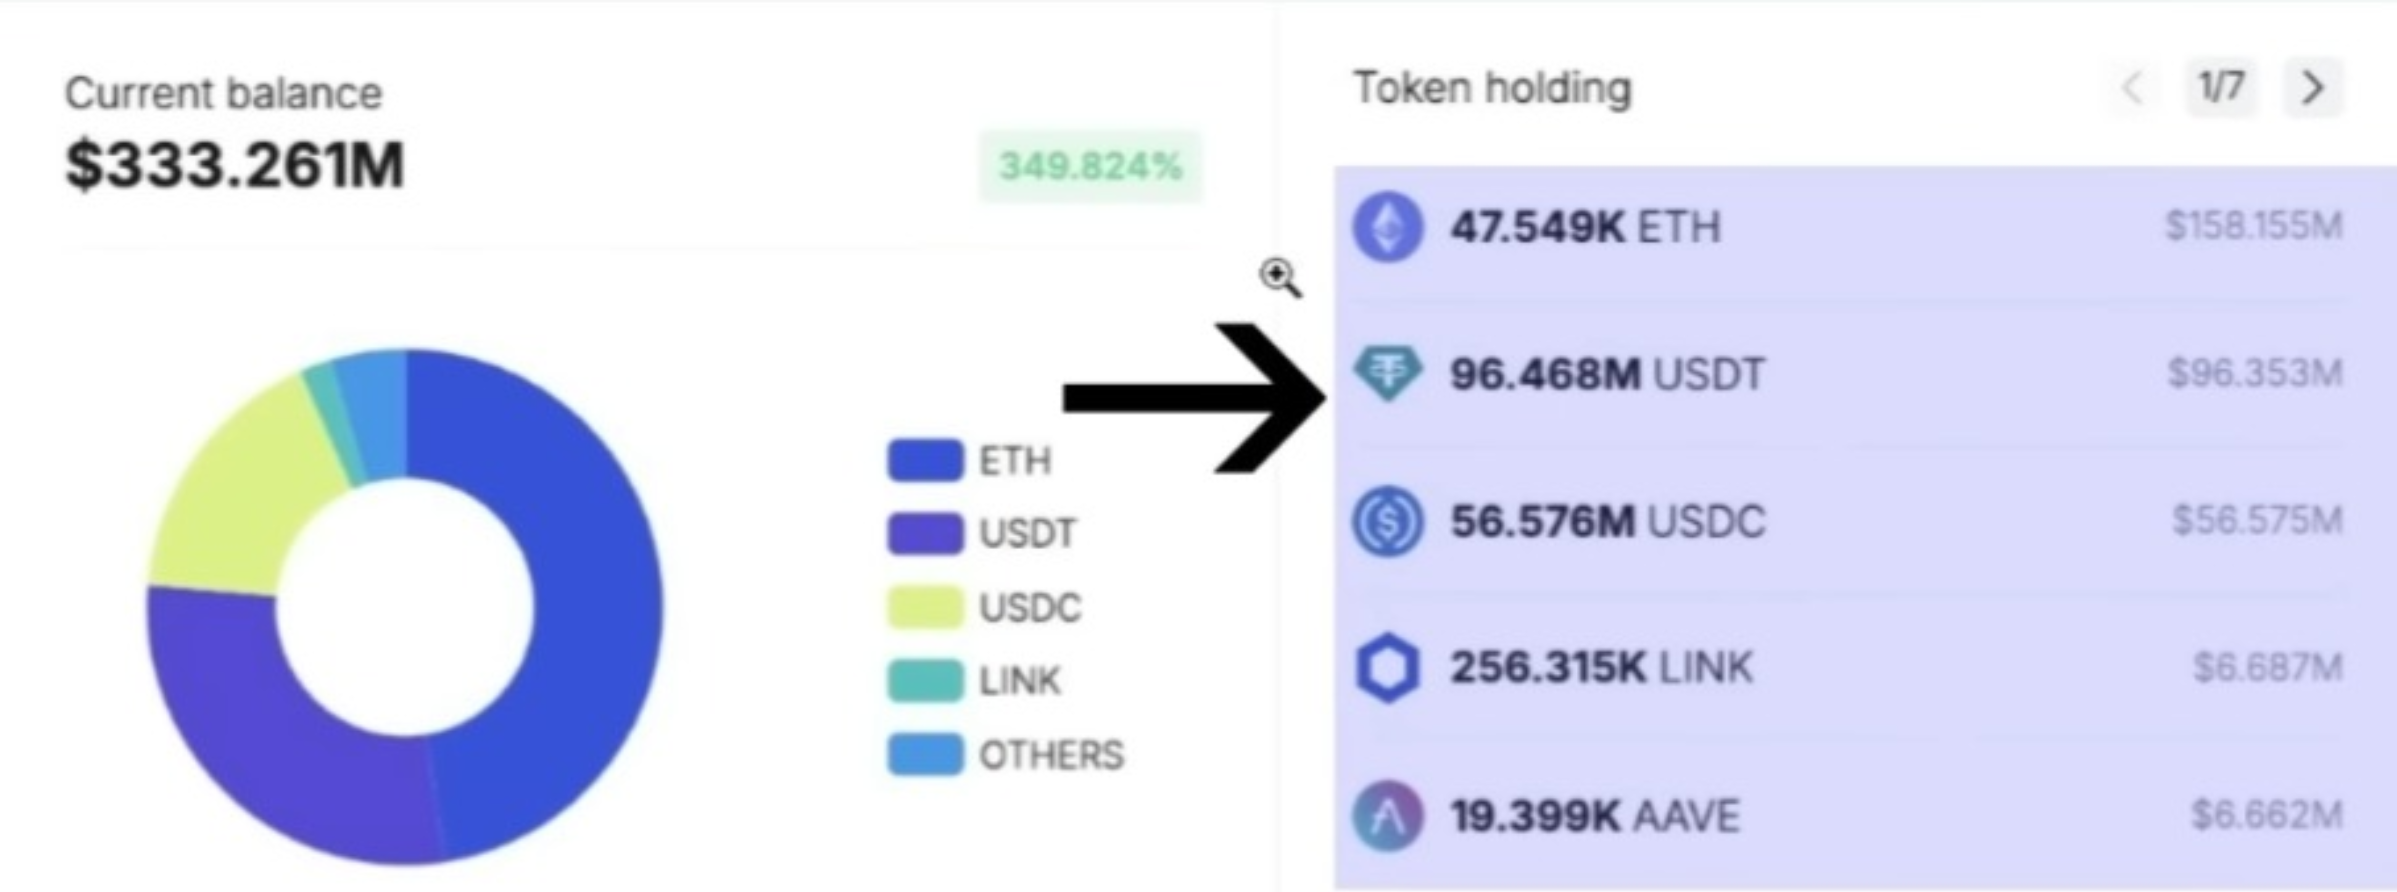Click the USDC coin icon

coord(1387,521)
